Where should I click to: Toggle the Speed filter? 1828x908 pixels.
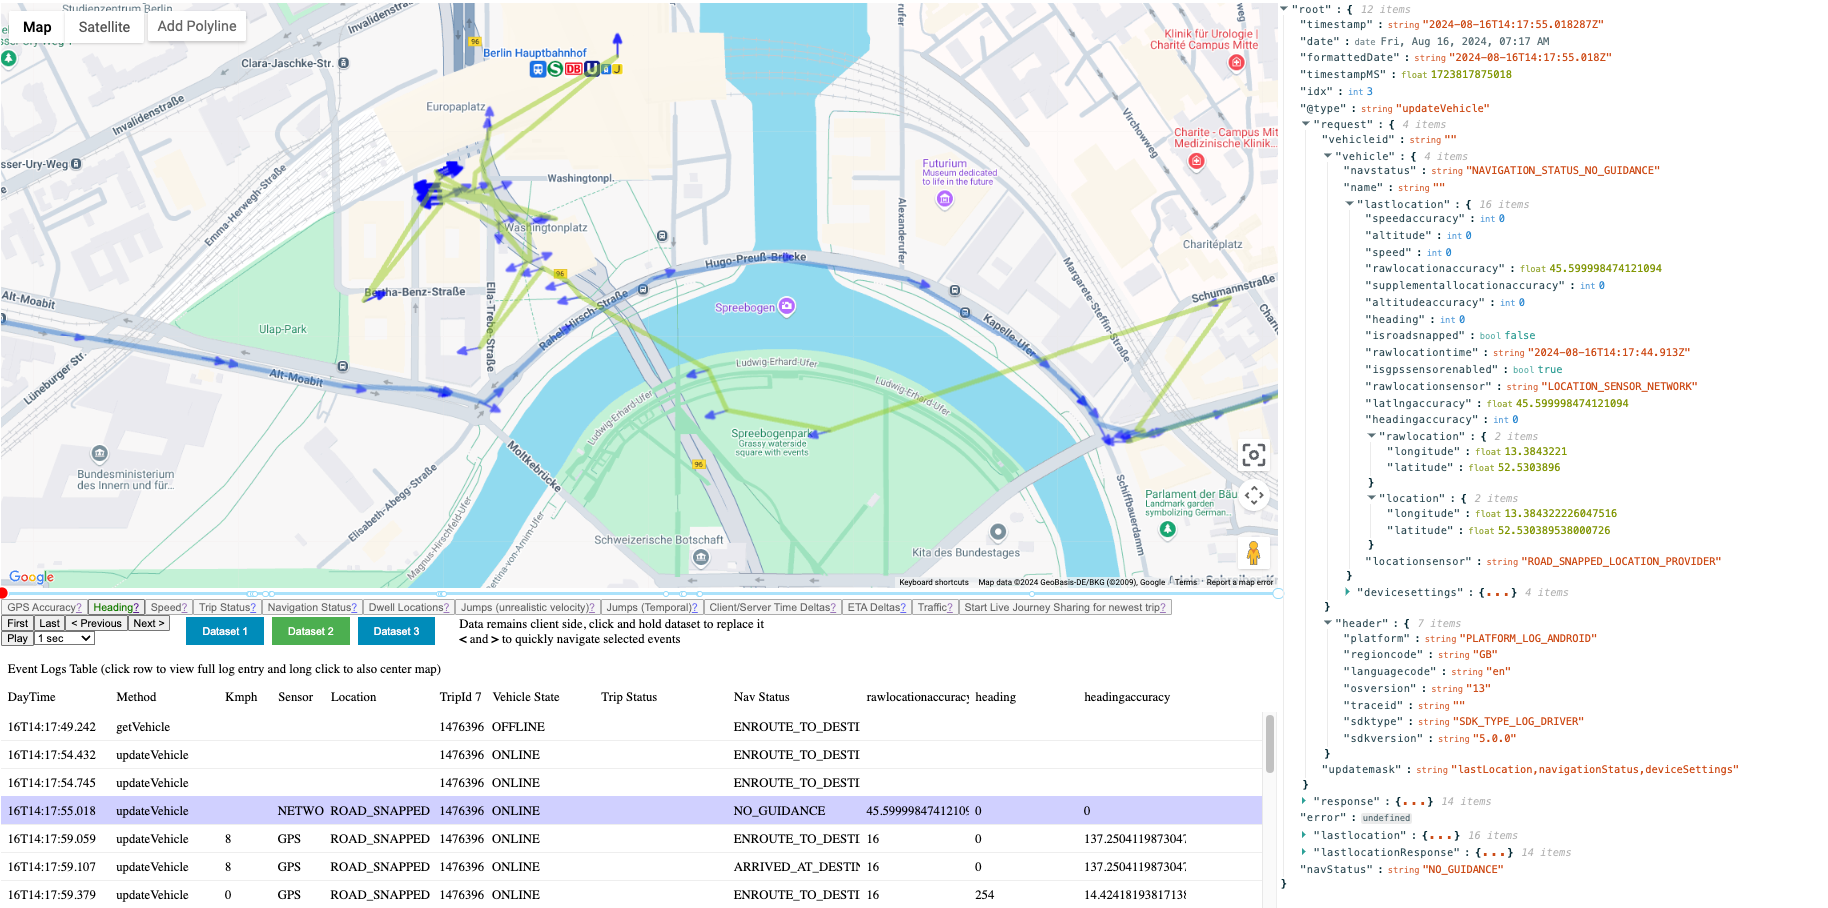click(x=169, y=607)
